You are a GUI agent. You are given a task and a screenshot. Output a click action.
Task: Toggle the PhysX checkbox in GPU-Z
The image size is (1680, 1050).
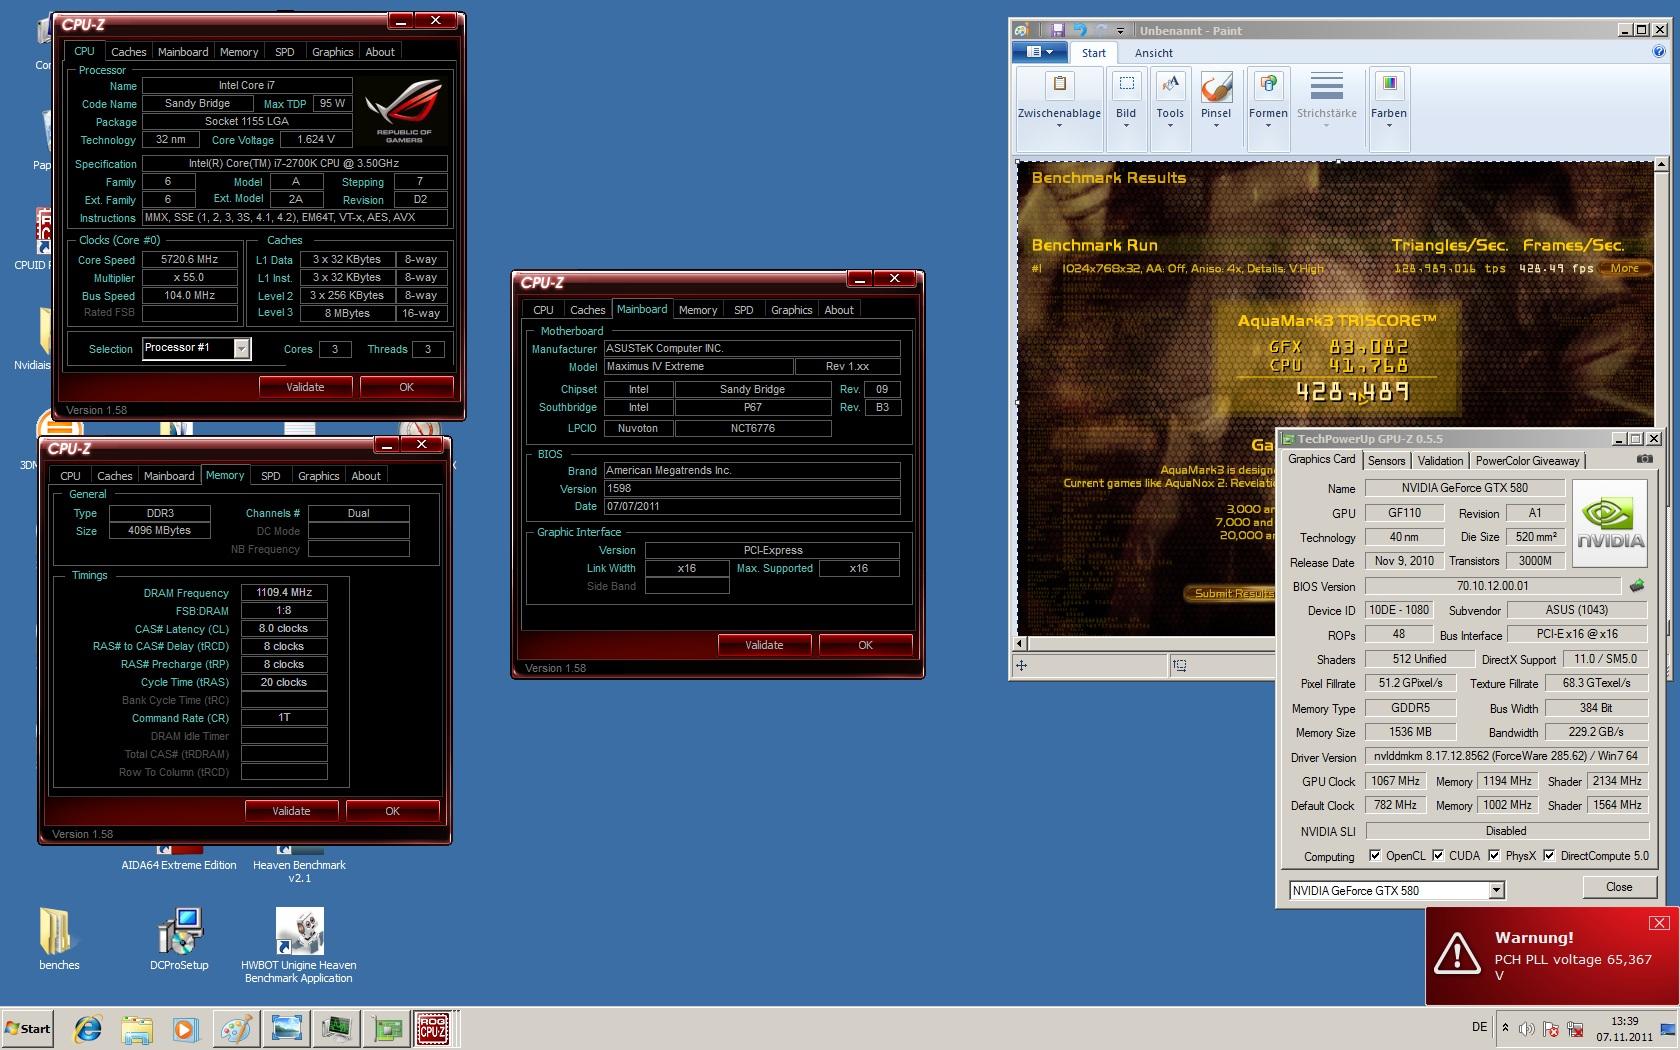tap(1494, 855)
